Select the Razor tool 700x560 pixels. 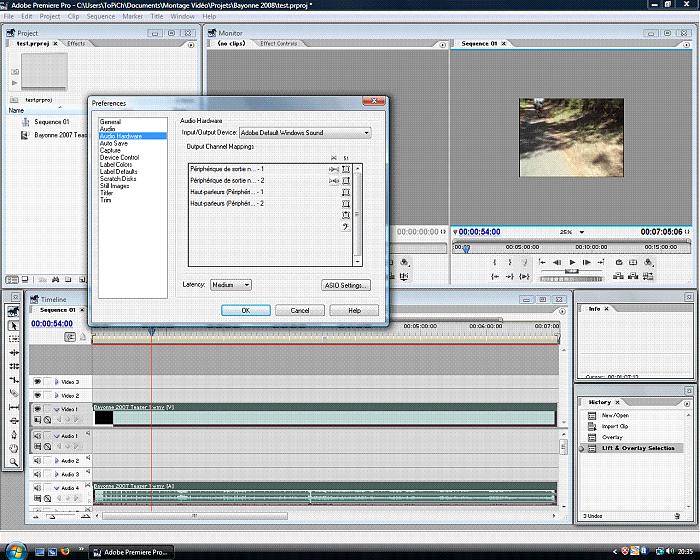pos(13,393)
